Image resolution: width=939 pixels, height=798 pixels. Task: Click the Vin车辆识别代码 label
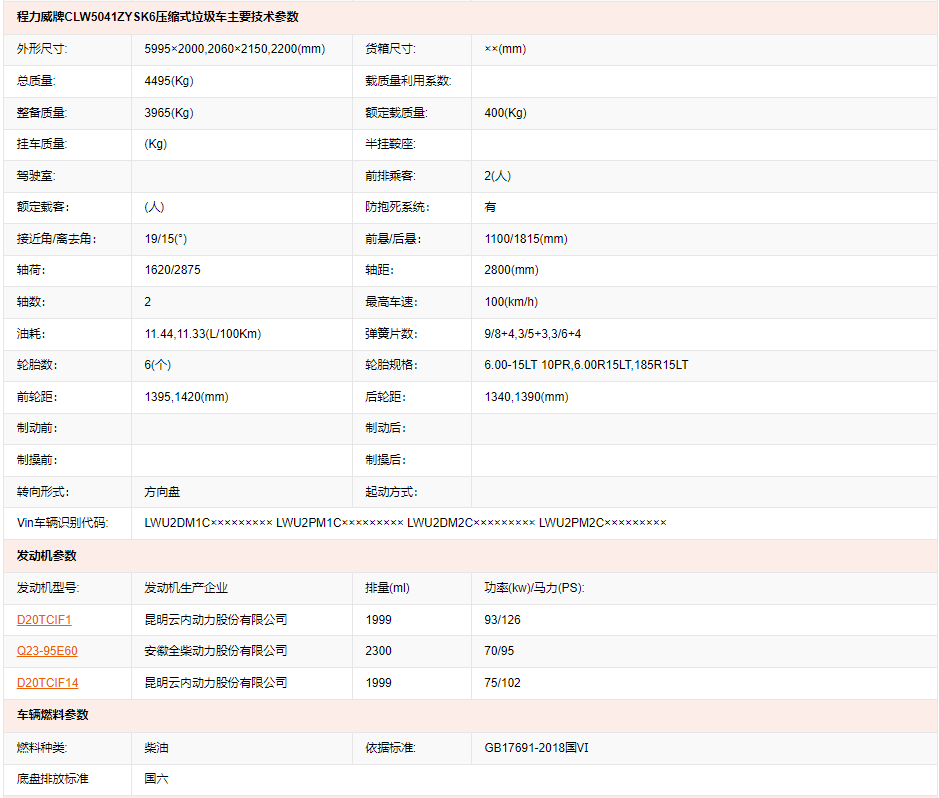[x=62, y=523]
